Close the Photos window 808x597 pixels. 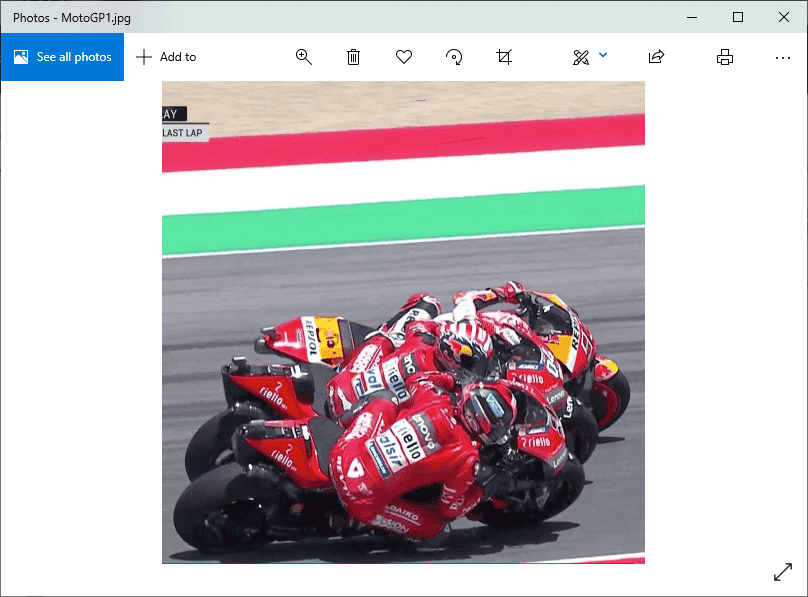click(x=784, y=17)
